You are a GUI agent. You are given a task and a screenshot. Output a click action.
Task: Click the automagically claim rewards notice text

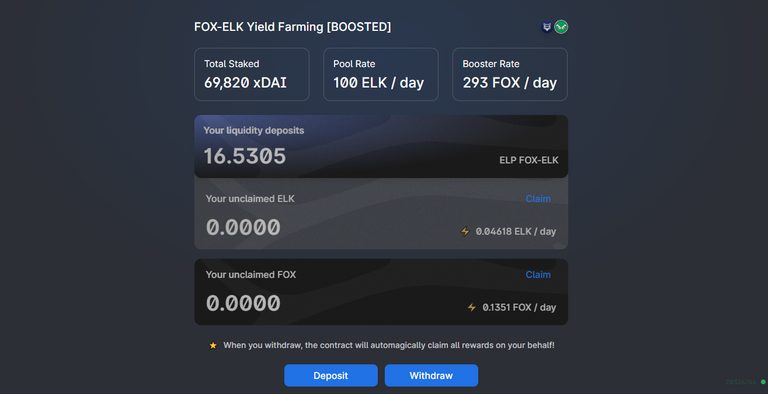389,345
